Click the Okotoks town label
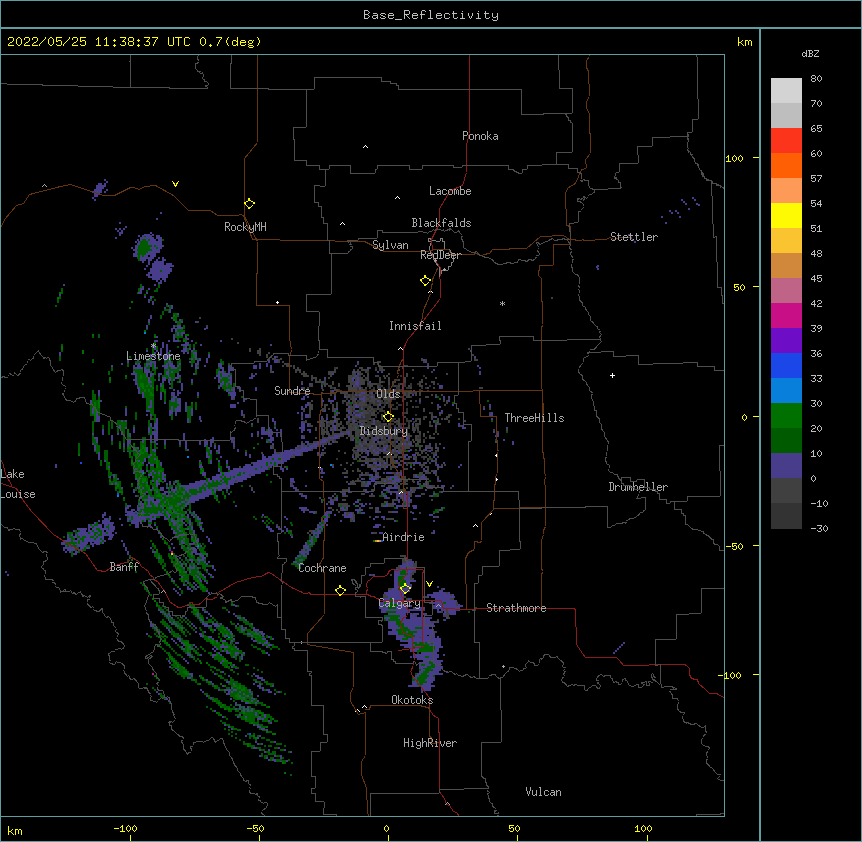The width and height of the screenshot is (862, 842). (412, 700)
